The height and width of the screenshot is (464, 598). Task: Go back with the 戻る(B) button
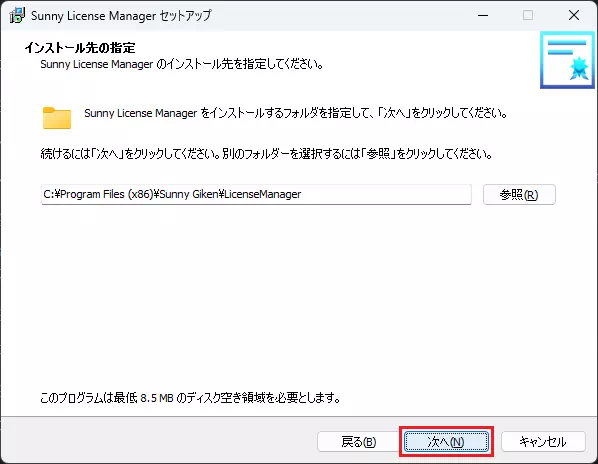358,442
